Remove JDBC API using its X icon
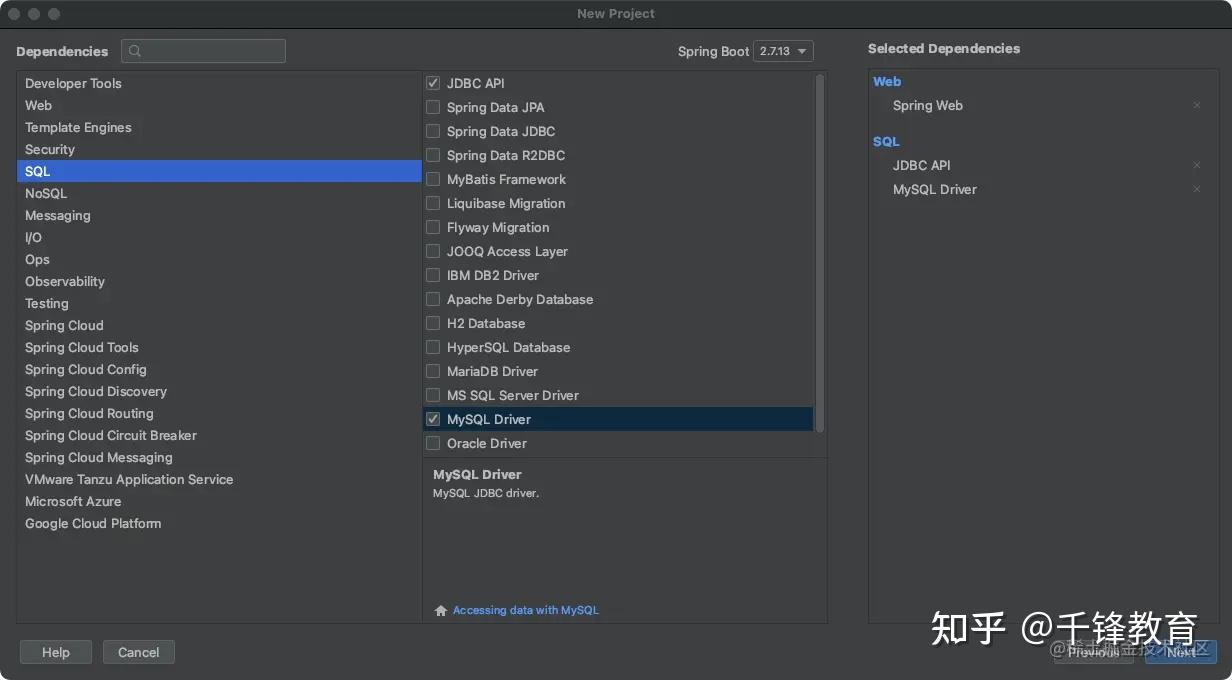The height and width of the screenshot is (680, 1232). click(1197, 166)
